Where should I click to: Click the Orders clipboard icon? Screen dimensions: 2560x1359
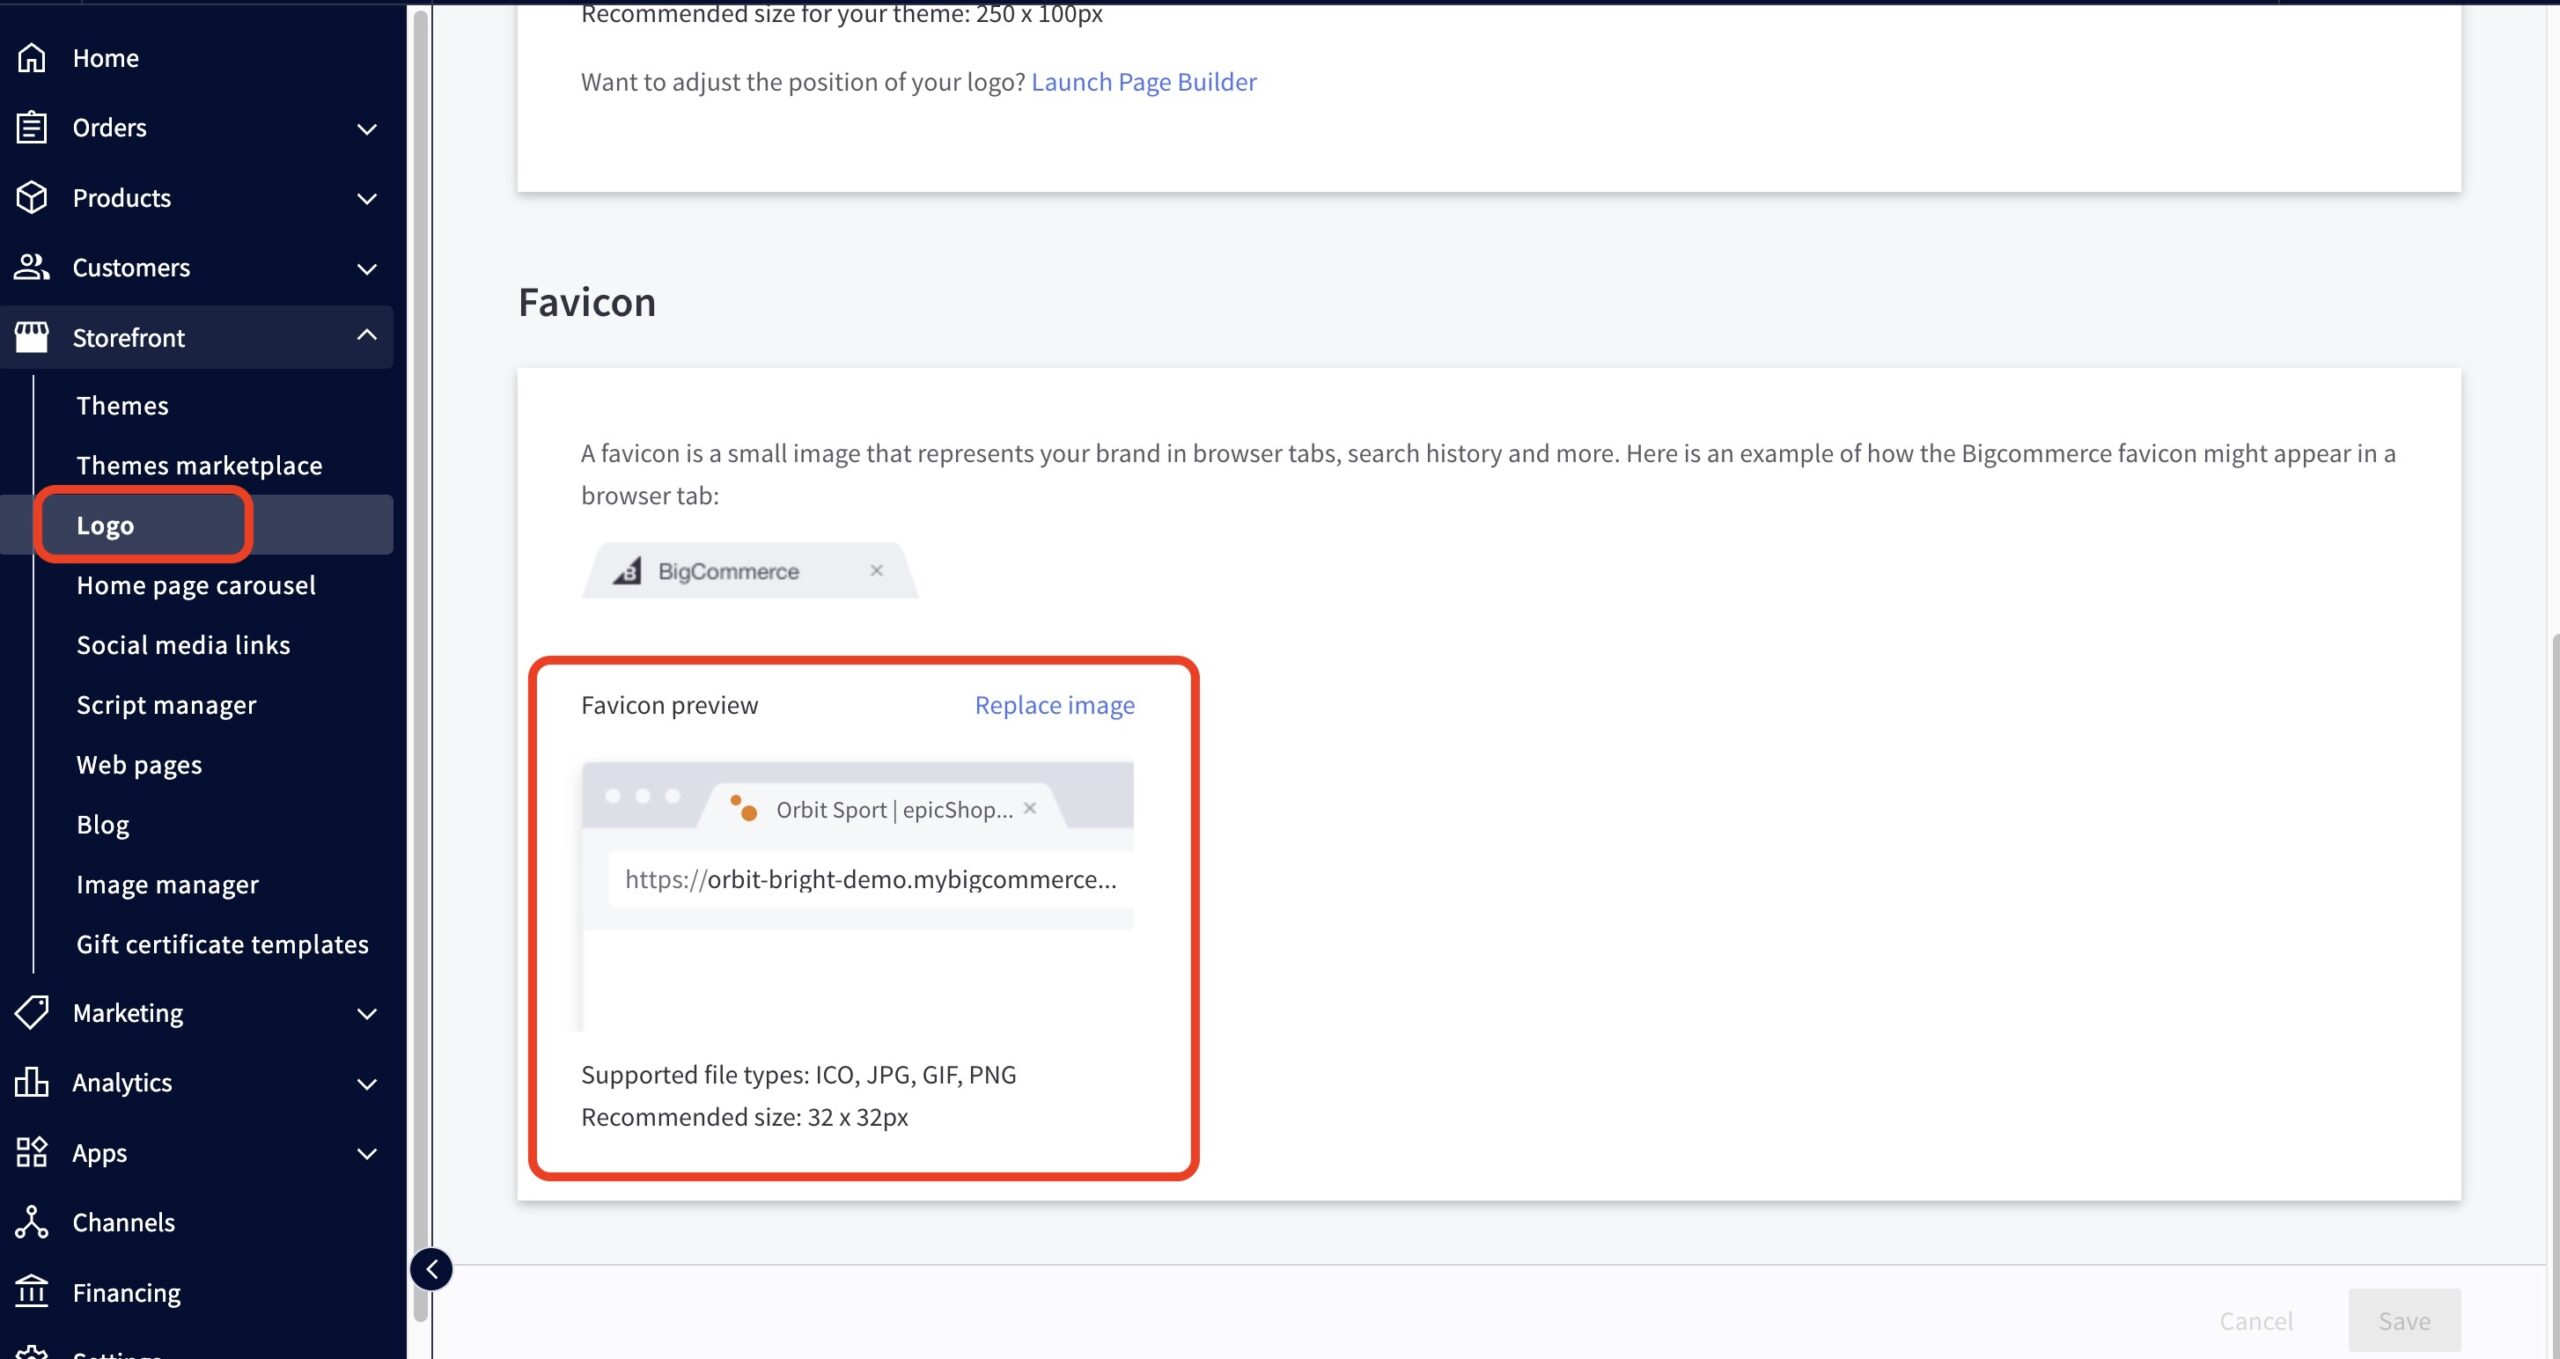(32, 128)
